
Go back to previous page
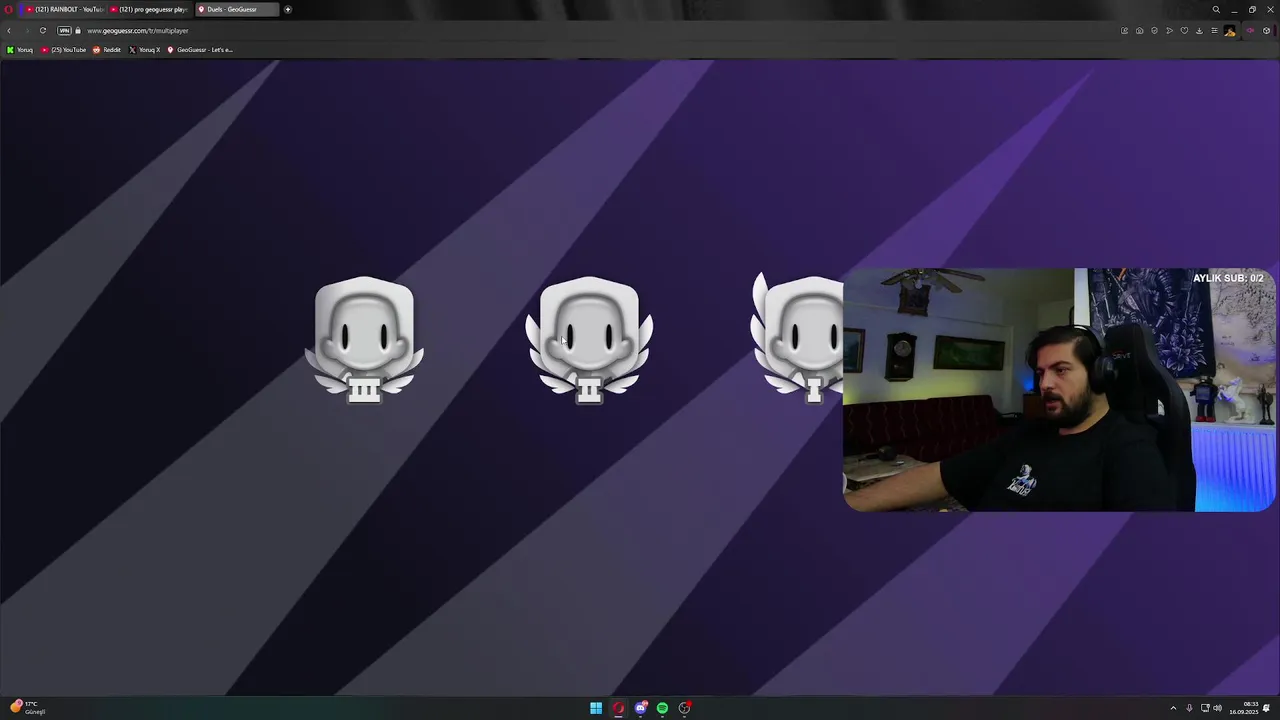[x=9, y=30]
